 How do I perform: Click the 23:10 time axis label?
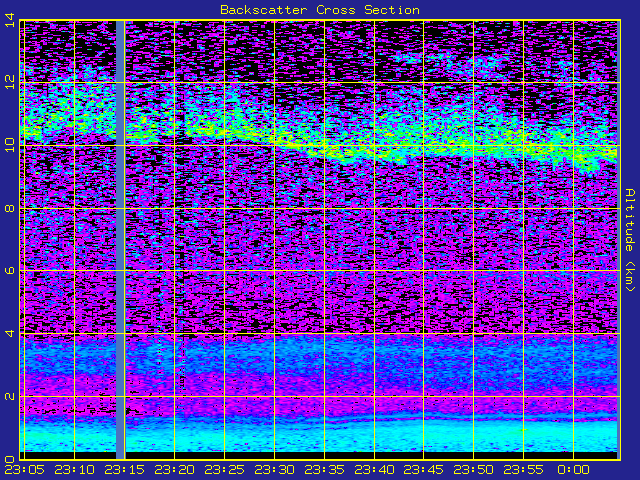click(x=74, y=470)
